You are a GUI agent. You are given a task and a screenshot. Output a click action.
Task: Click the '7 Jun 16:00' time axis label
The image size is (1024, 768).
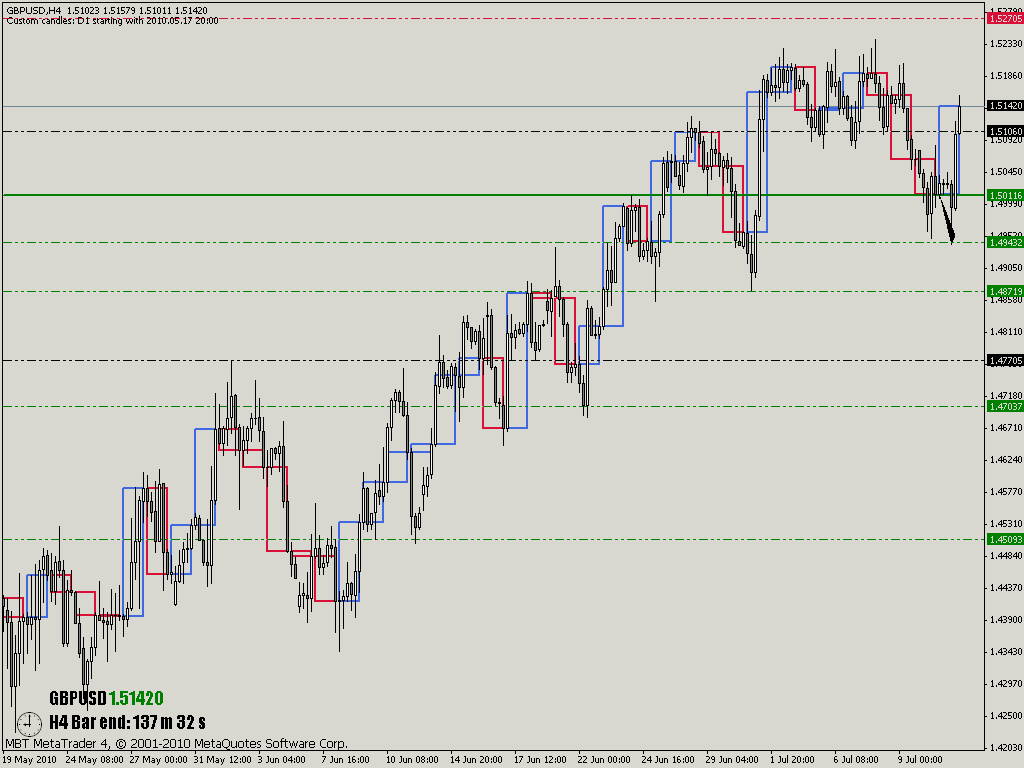click(345, 760)
